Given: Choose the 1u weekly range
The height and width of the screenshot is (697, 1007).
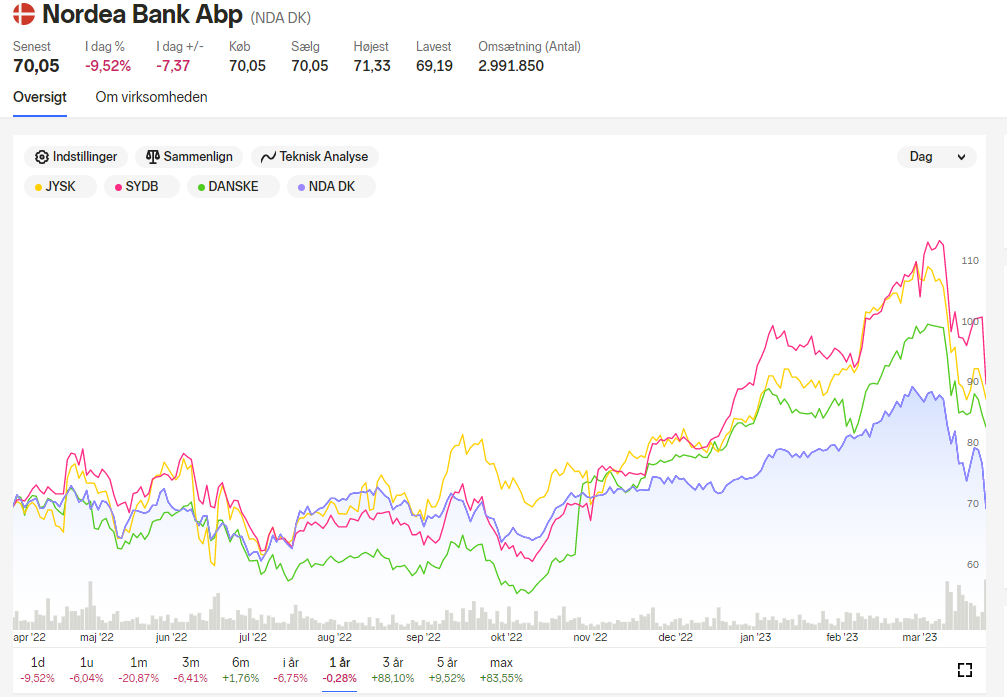Looking at the screenshot, I should point(86,669).
